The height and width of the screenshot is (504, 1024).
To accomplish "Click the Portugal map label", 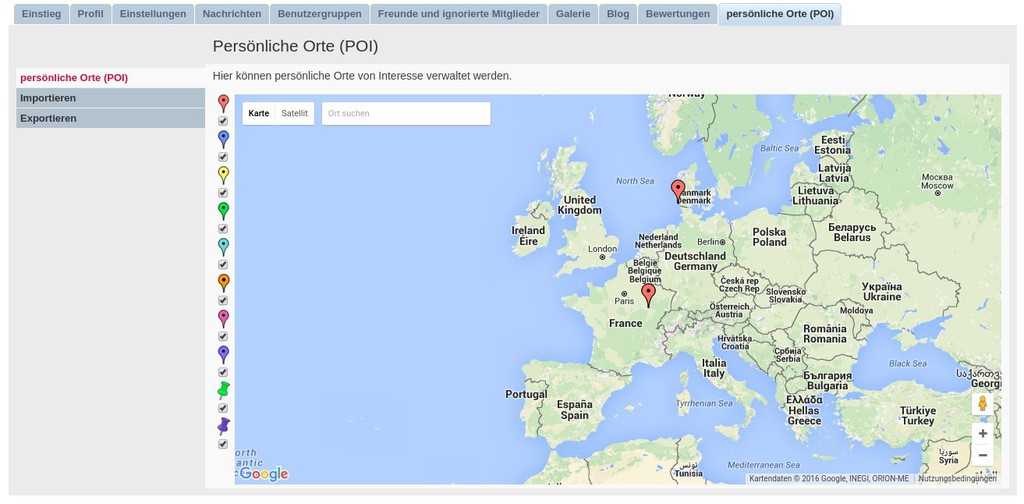I will pyautogui.click(x=526, y=394).
